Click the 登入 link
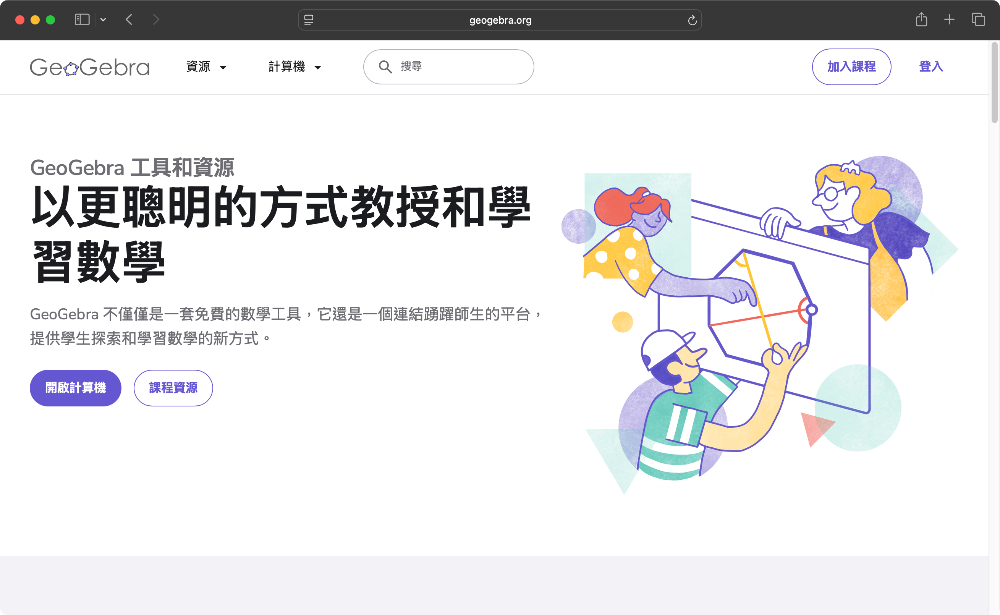Viewport: 1000px width, 615px height. pos(930,66)
